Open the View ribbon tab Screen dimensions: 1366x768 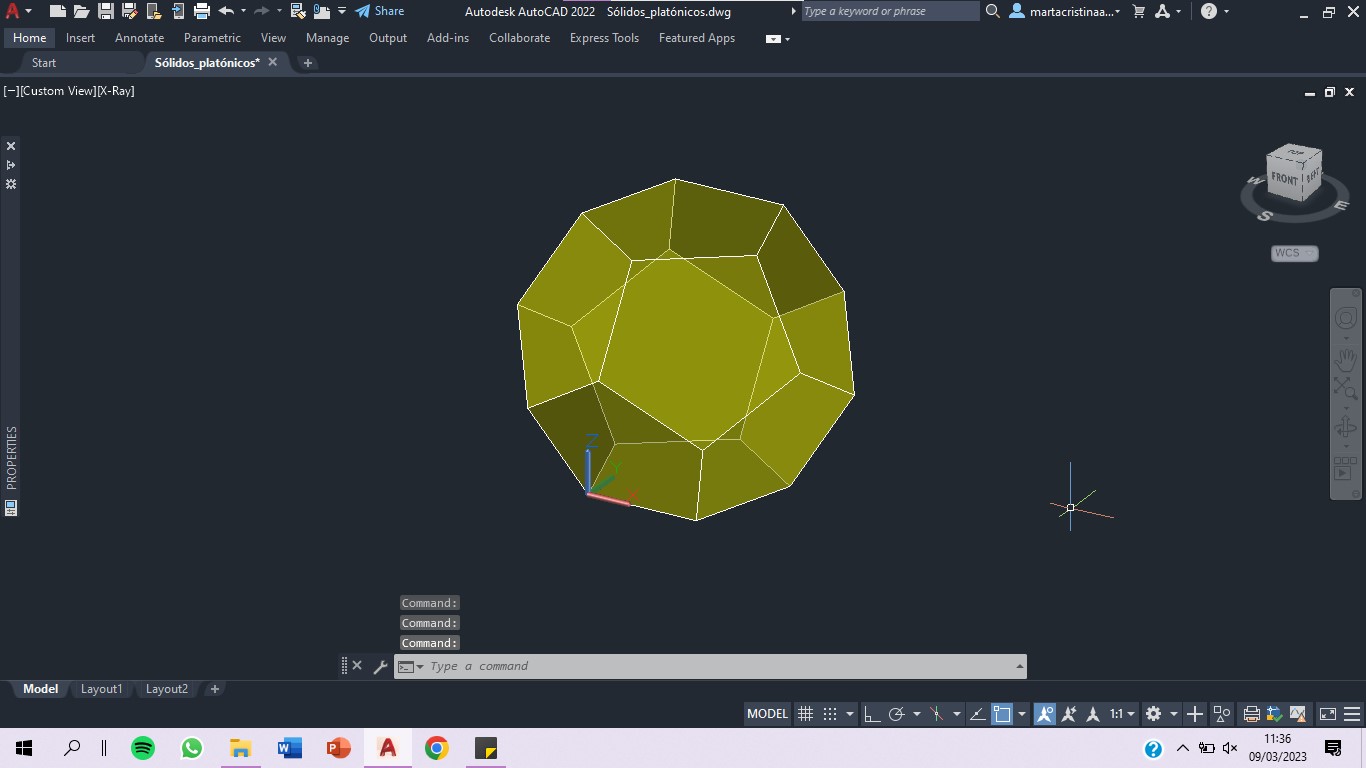(x=273, y=38)
